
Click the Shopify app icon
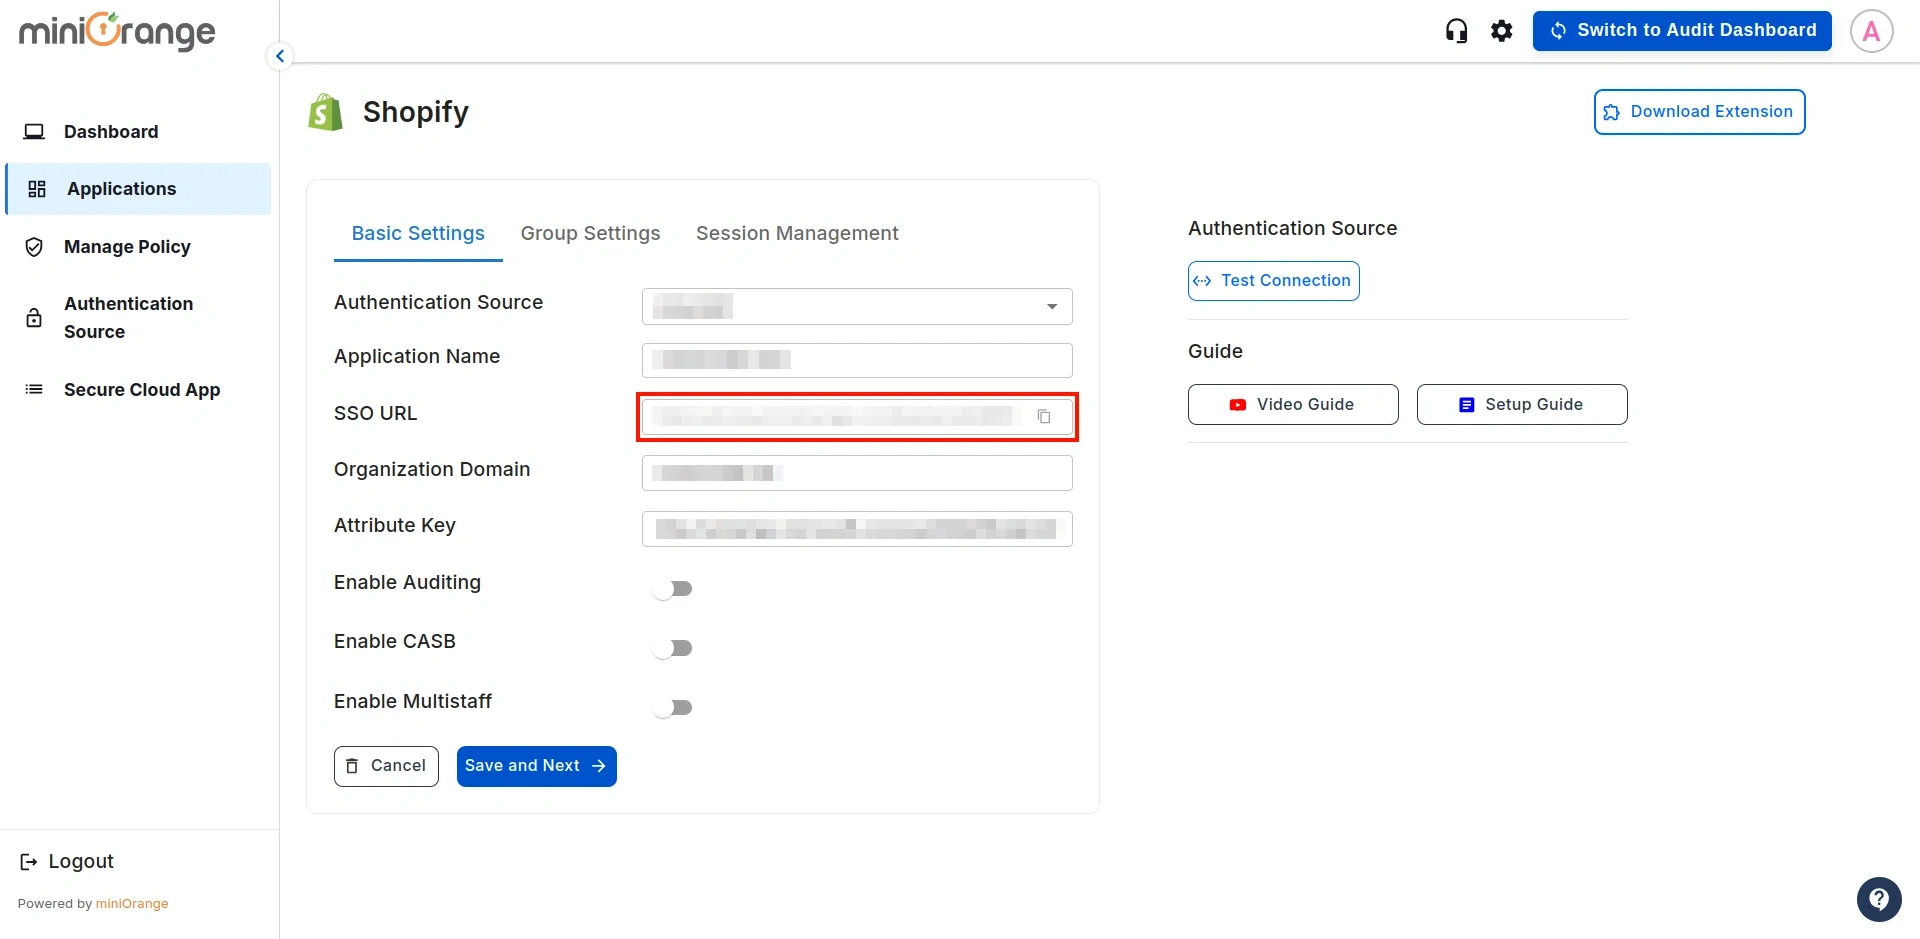[324, 111]
